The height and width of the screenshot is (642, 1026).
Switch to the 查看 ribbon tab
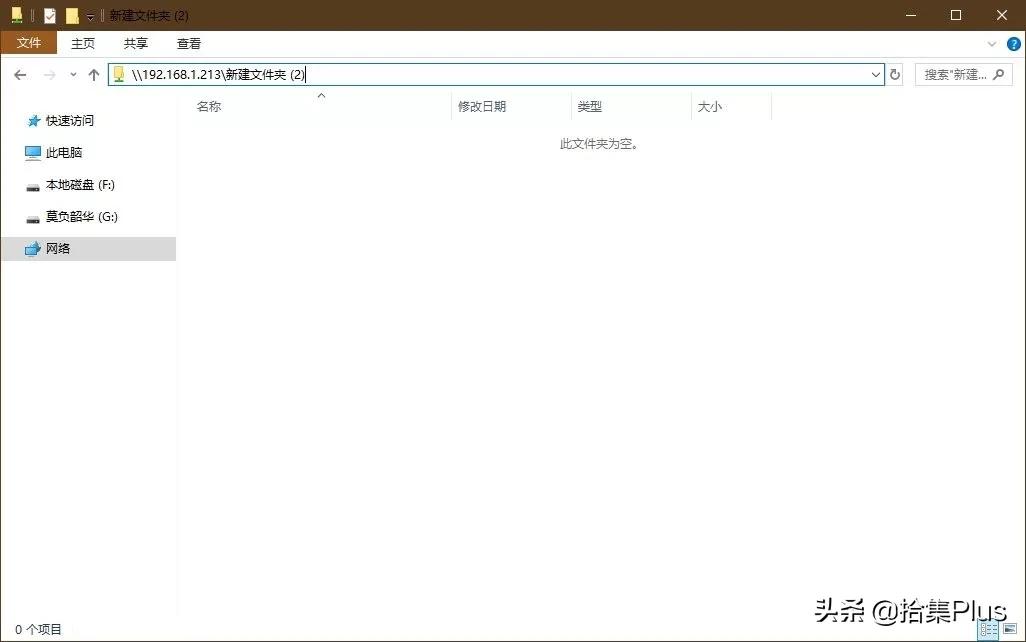tap(188, 43)
